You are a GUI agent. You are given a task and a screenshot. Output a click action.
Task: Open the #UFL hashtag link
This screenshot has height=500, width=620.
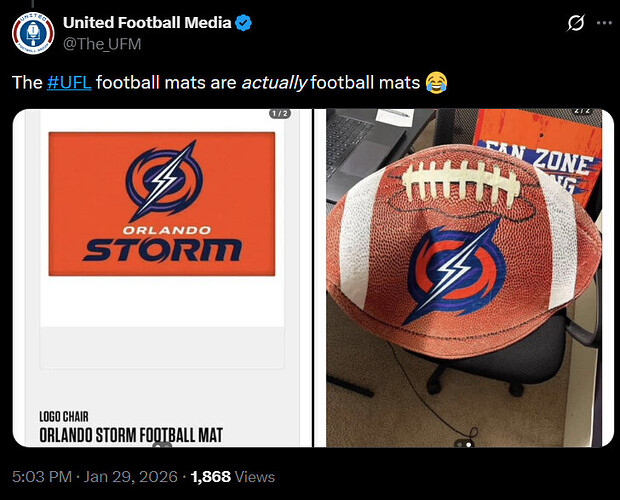pyautogui.click(x=69, y=83)
